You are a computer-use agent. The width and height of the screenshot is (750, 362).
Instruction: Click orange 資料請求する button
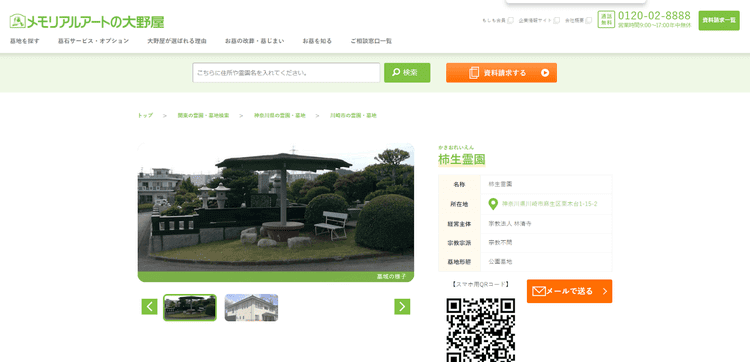[501, 73]
